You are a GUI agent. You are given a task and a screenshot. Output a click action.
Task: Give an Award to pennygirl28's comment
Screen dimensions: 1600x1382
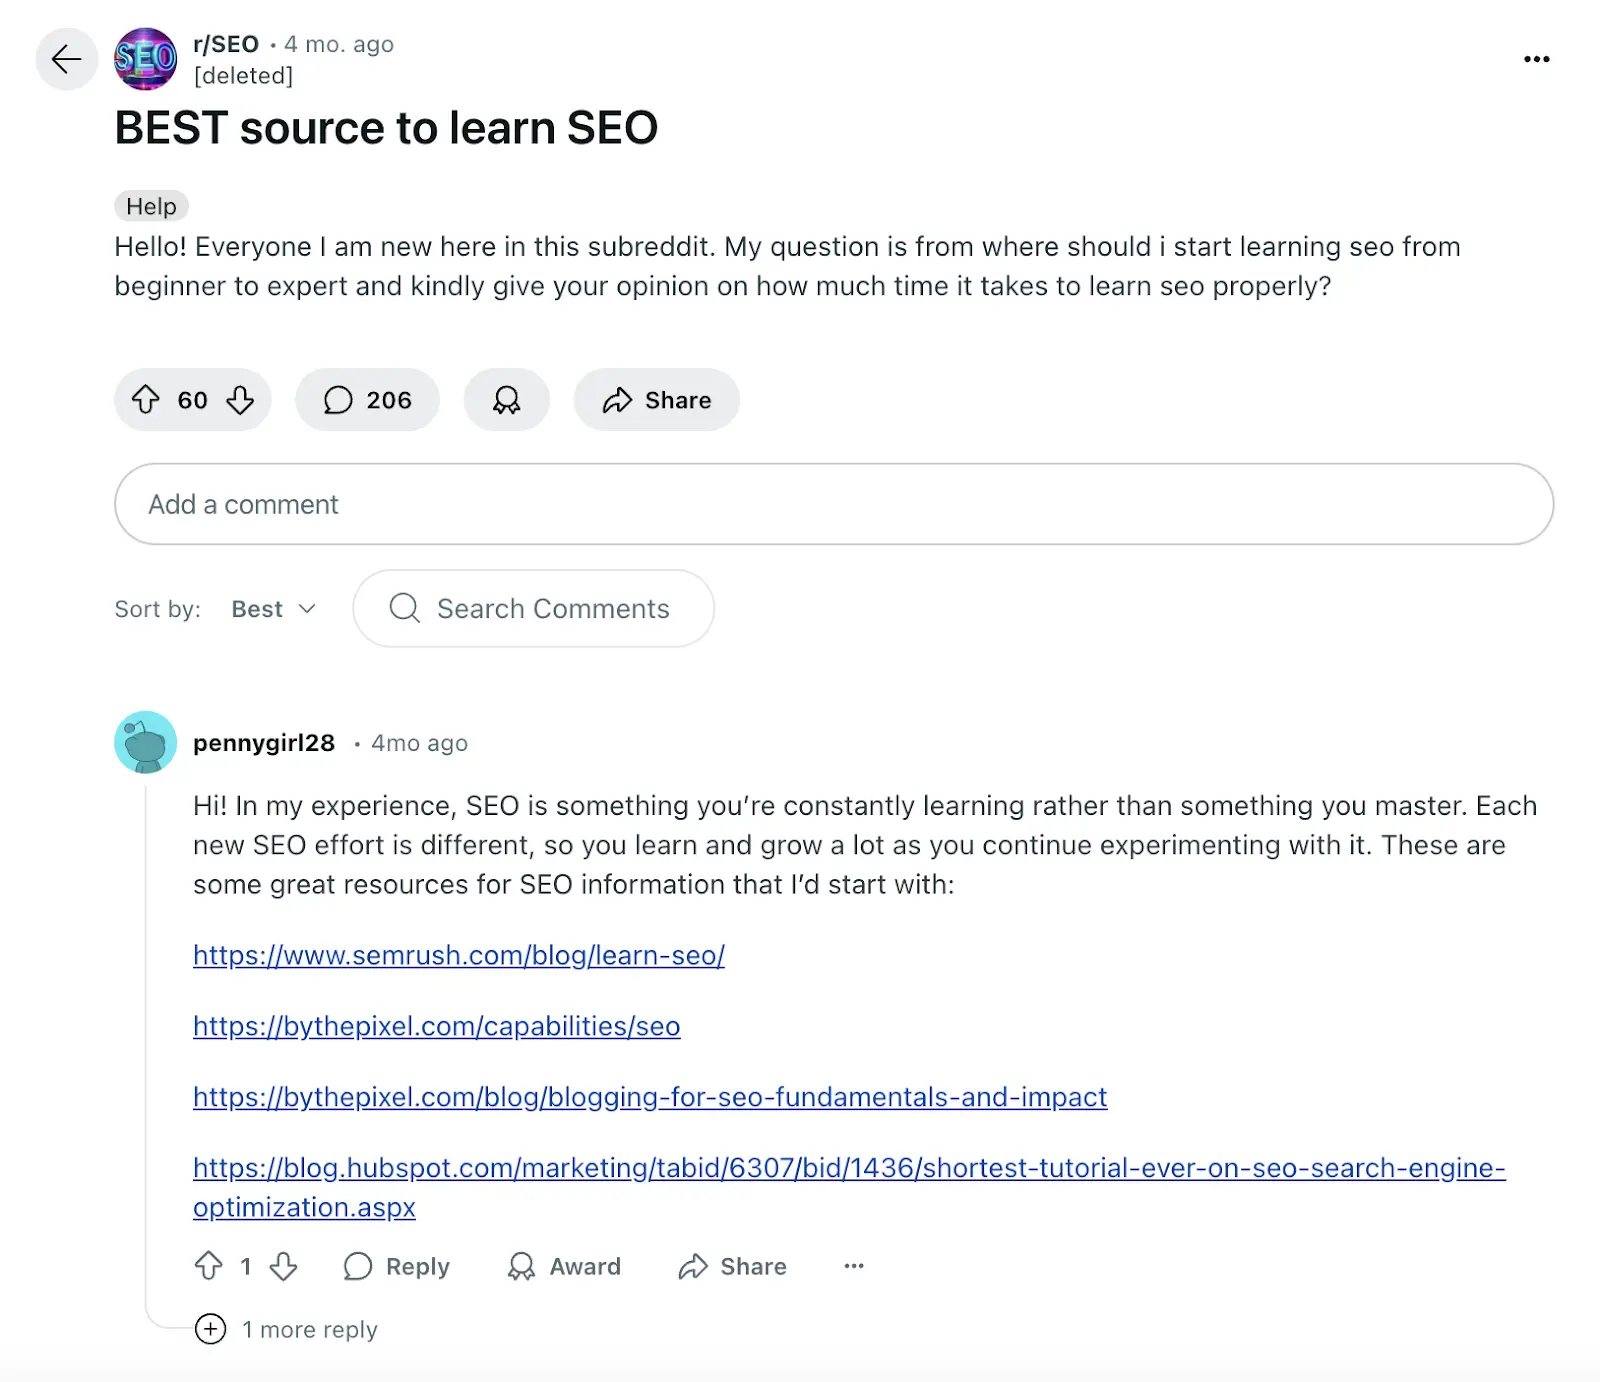563,1266
